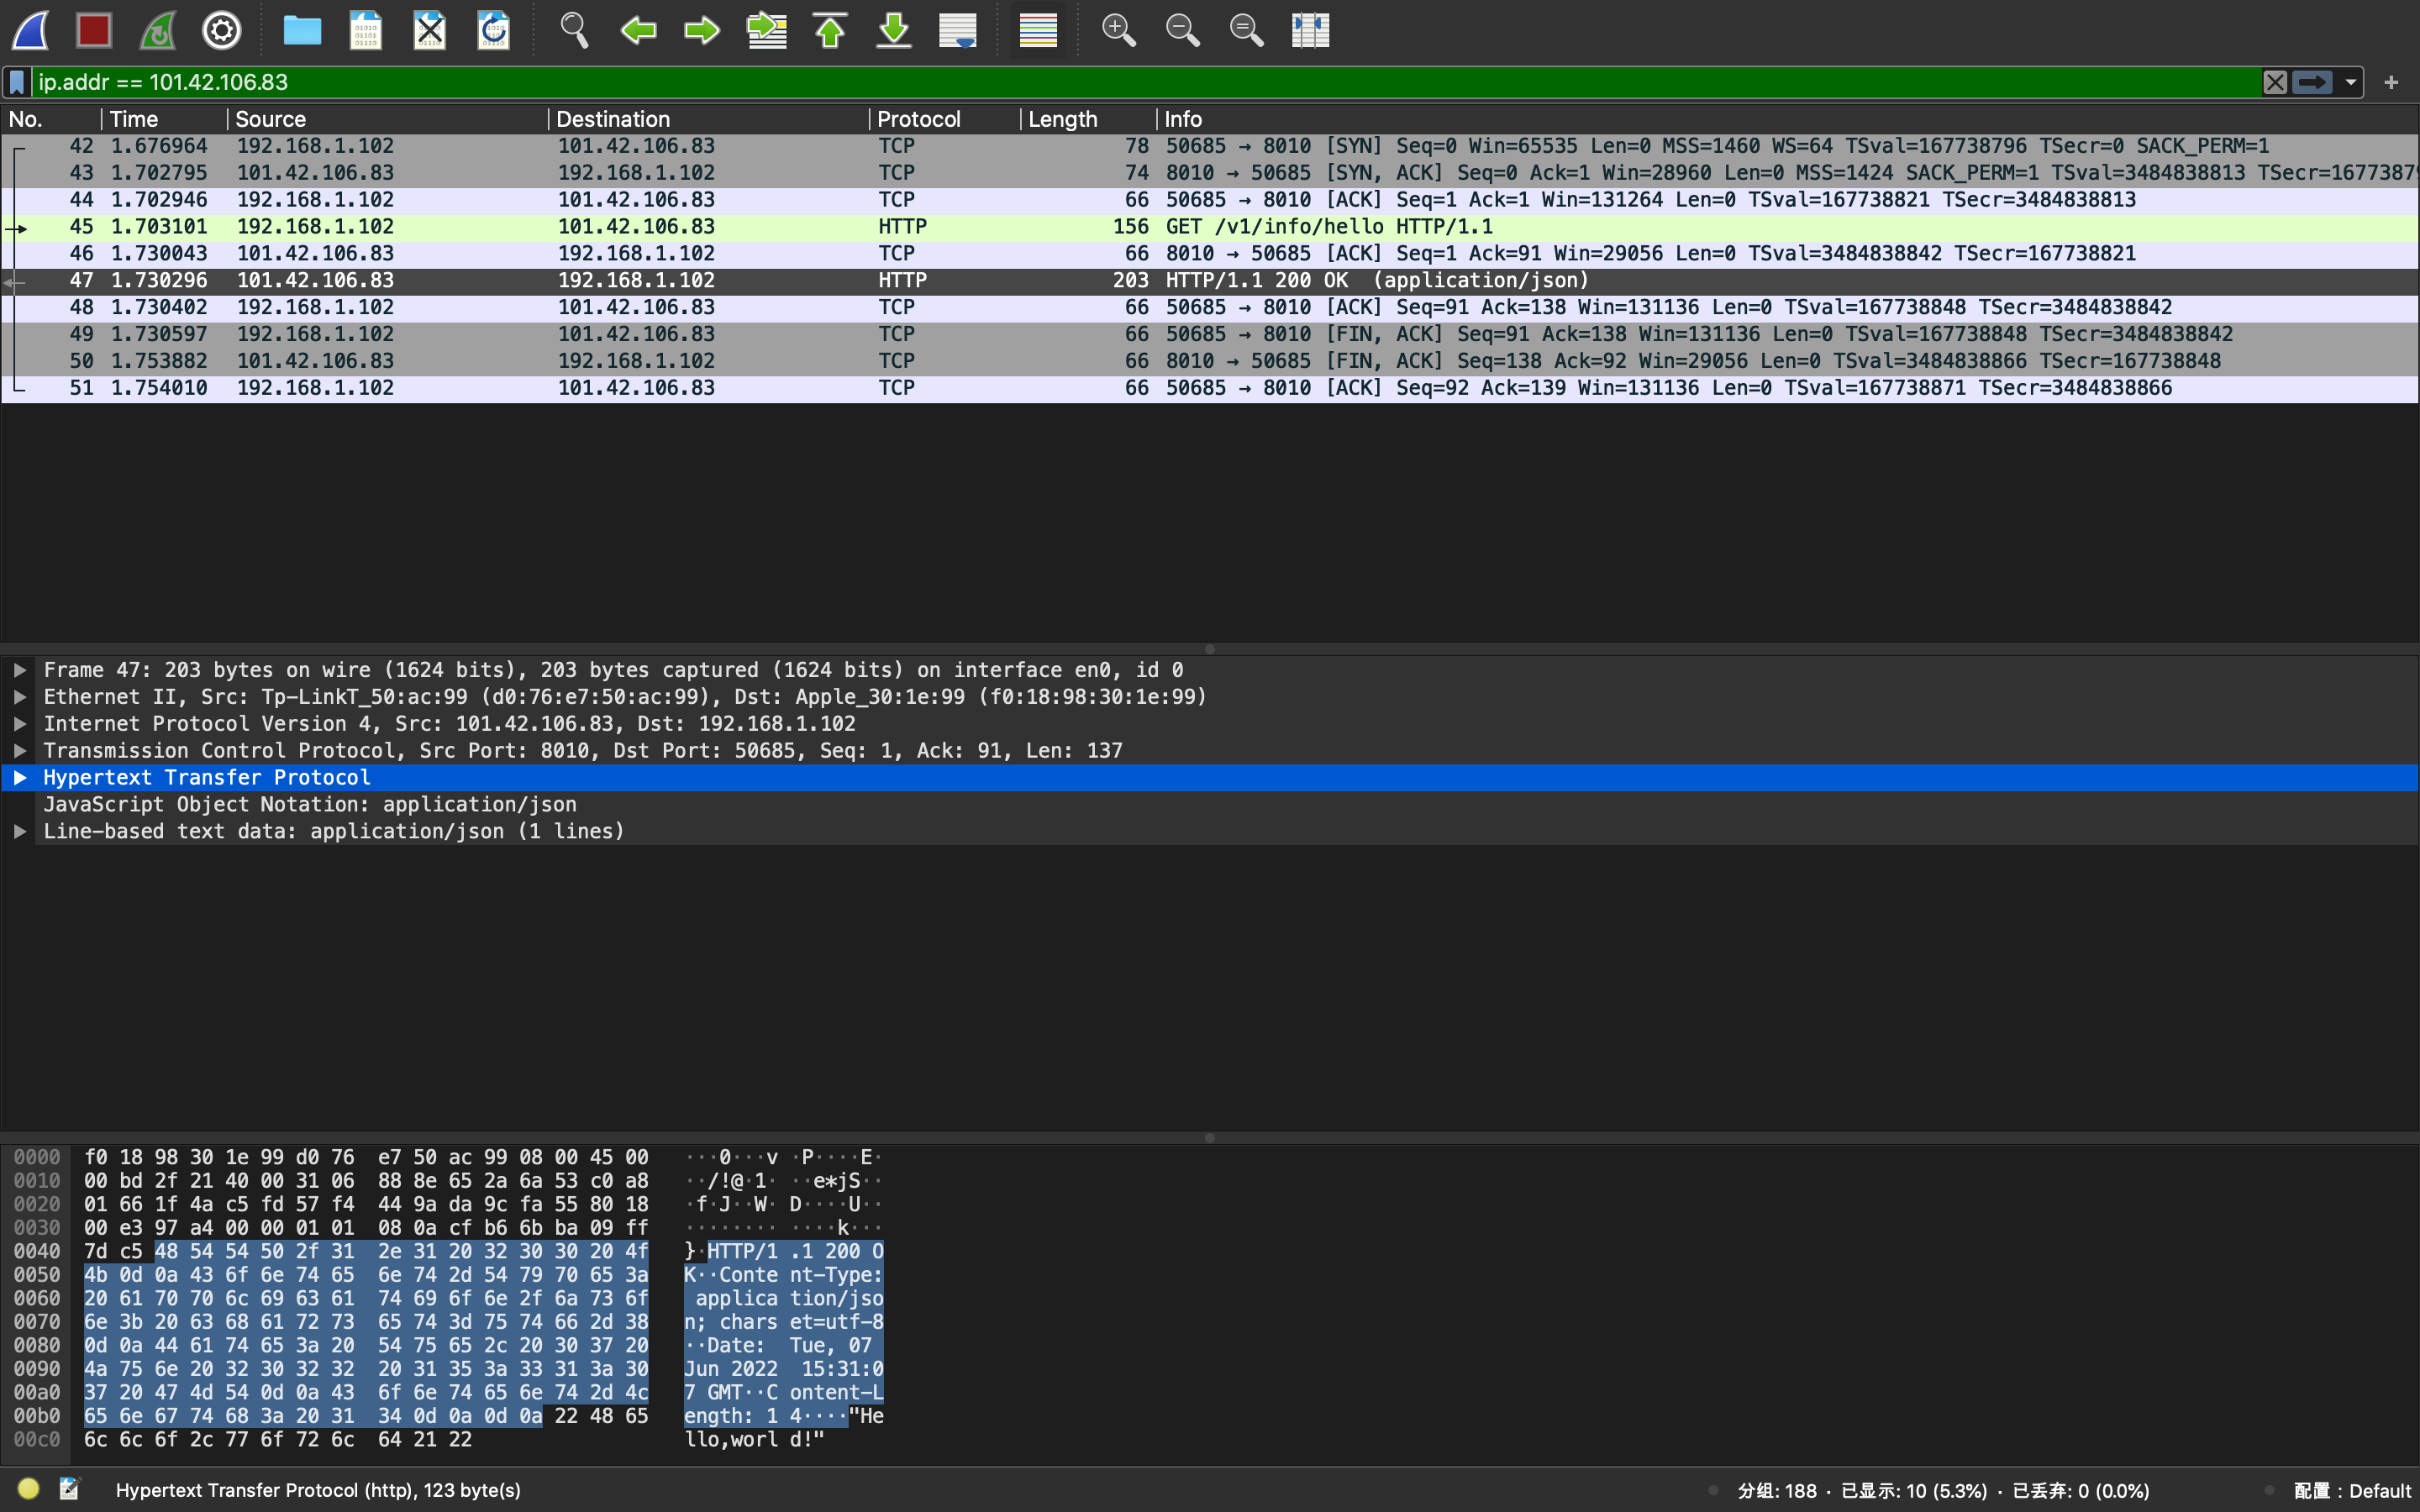Go back in packet history
Screen dimensions: 2420x1512
[x=638, y=30]
